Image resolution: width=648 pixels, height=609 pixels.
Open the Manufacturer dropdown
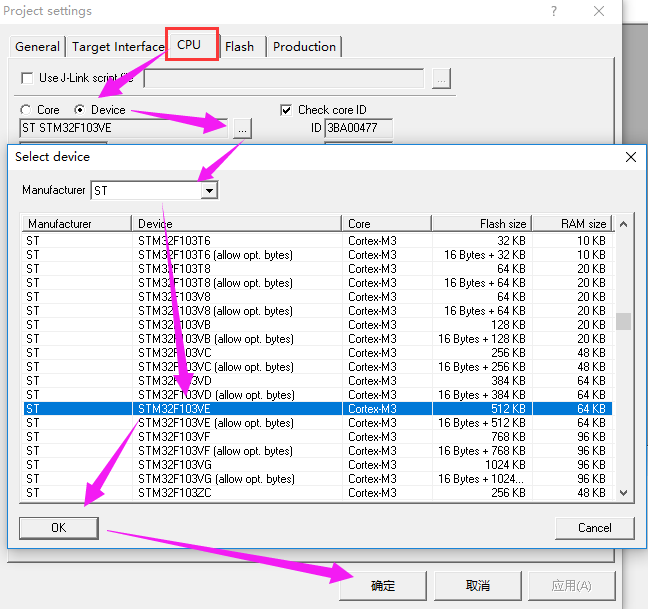[208, 190]
